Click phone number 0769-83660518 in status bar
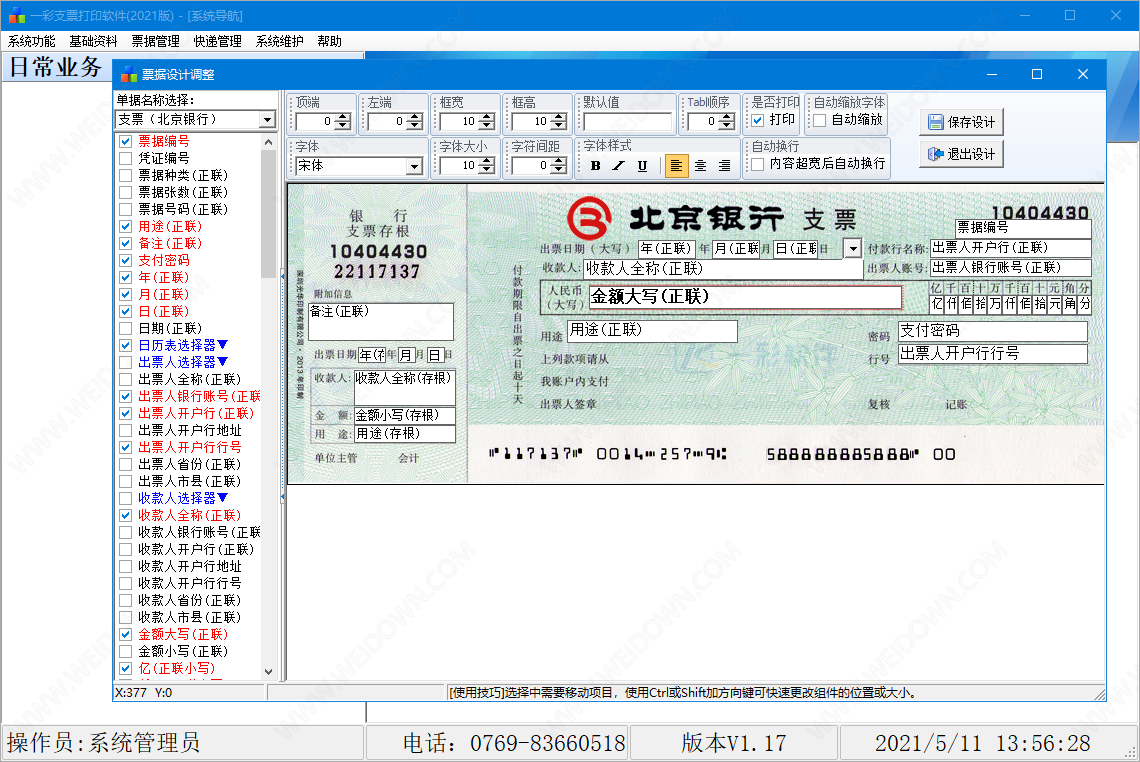The width and height of the screenshot is (1140, 762). pyautogui.click(x=547, y=743)
